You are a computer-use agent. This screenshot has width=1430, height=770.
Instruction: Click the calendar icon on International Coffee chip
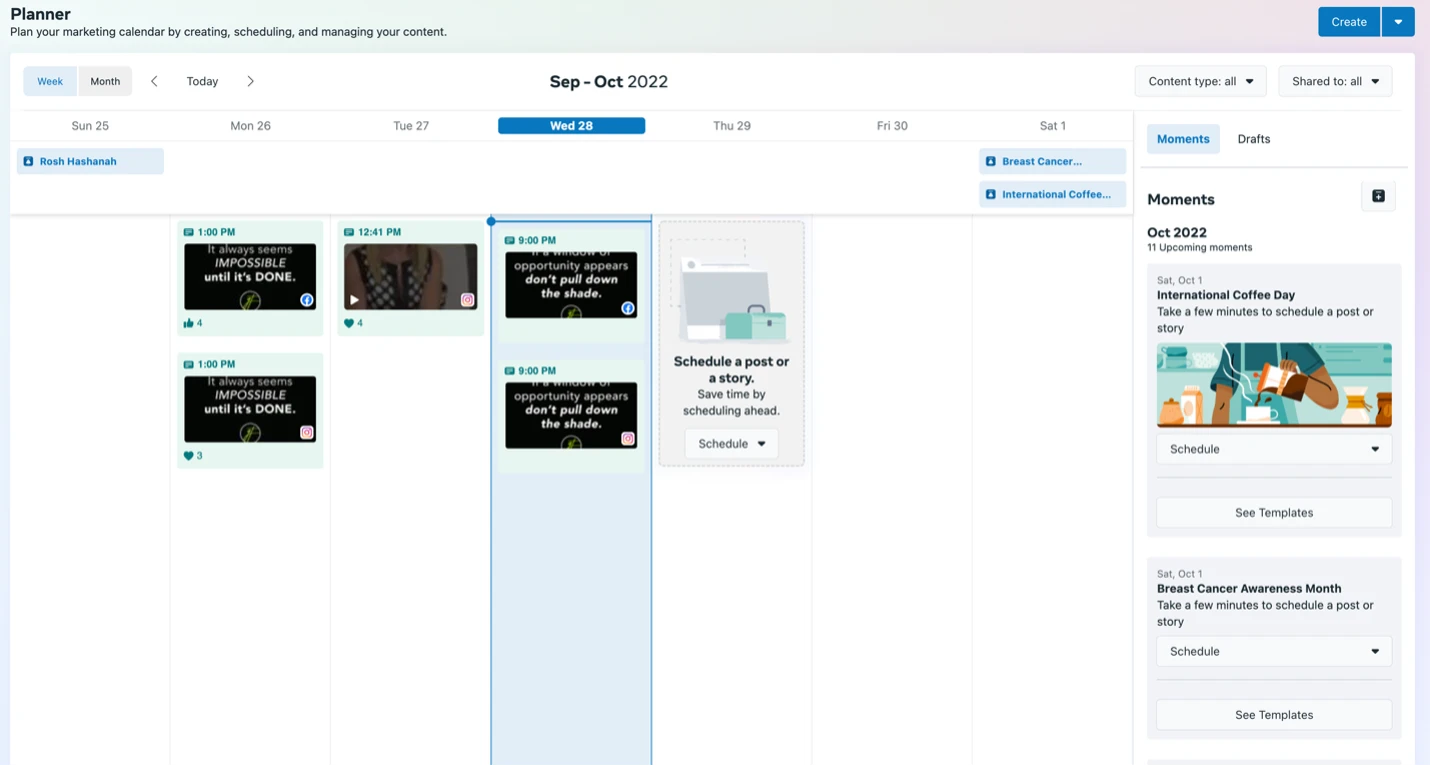coord(991,194)
